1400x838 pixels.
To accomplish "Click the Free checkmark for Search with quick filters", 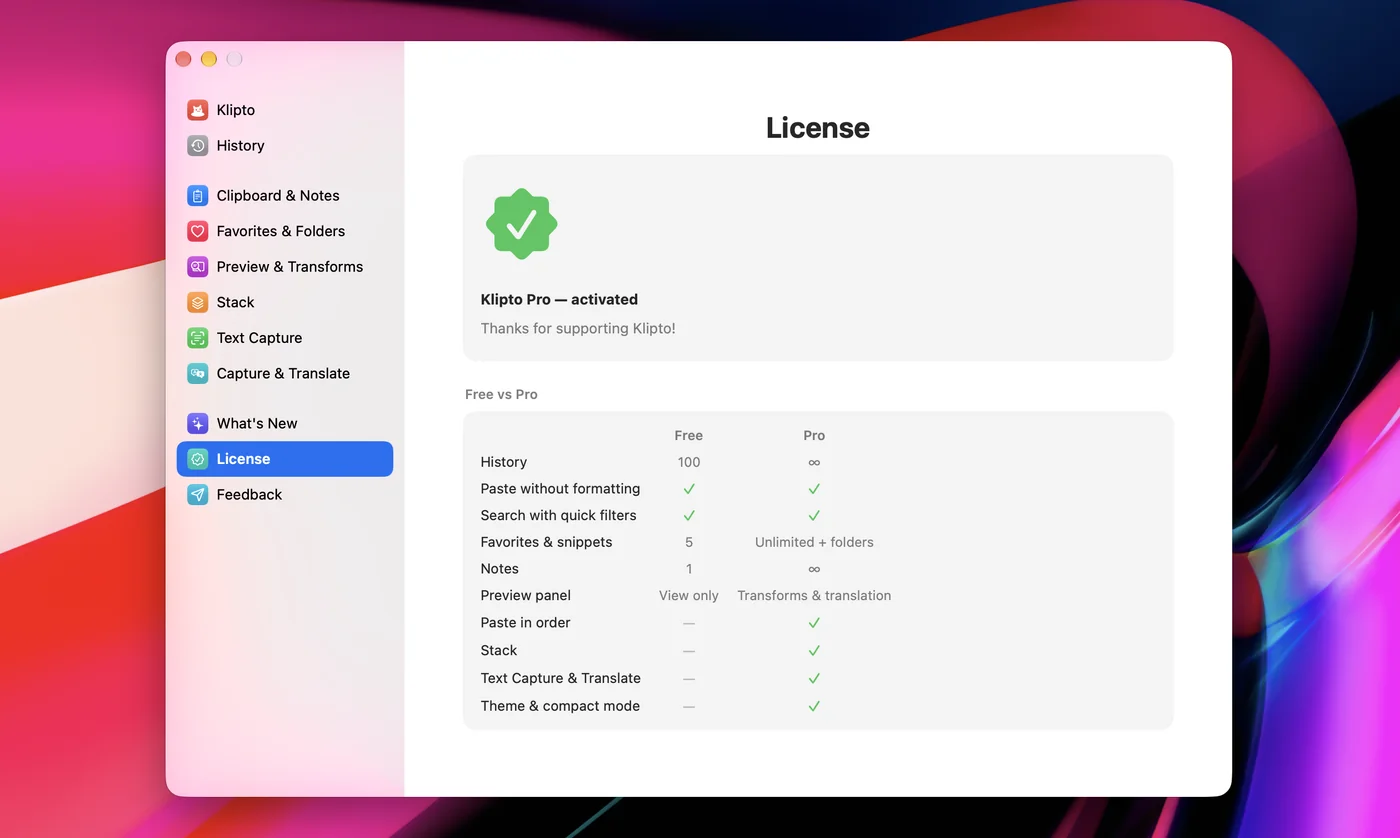I will click(x=689, y=516).
